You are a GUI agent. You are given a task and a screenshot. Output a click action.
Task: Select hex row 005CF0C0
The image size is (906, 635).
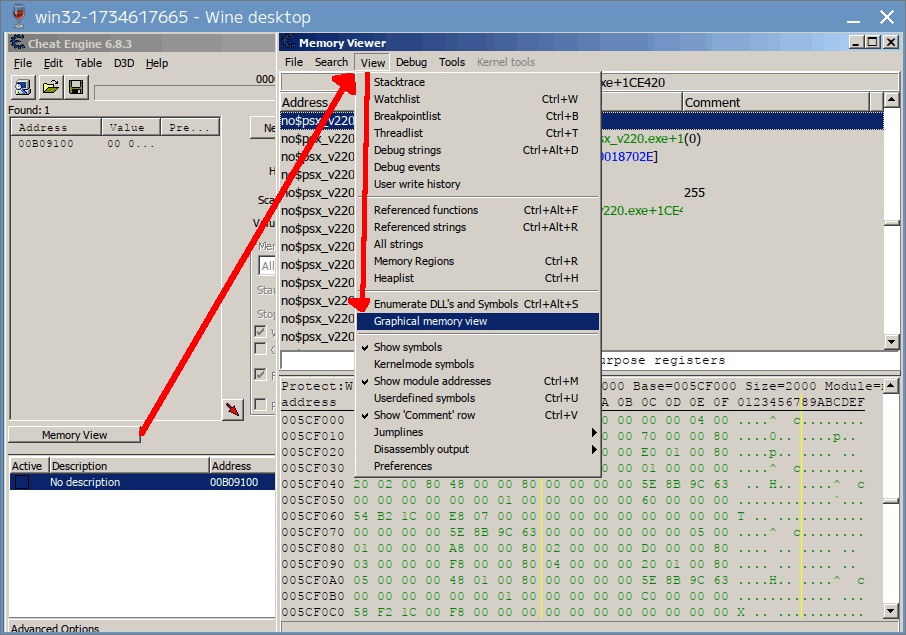(573, 612)
